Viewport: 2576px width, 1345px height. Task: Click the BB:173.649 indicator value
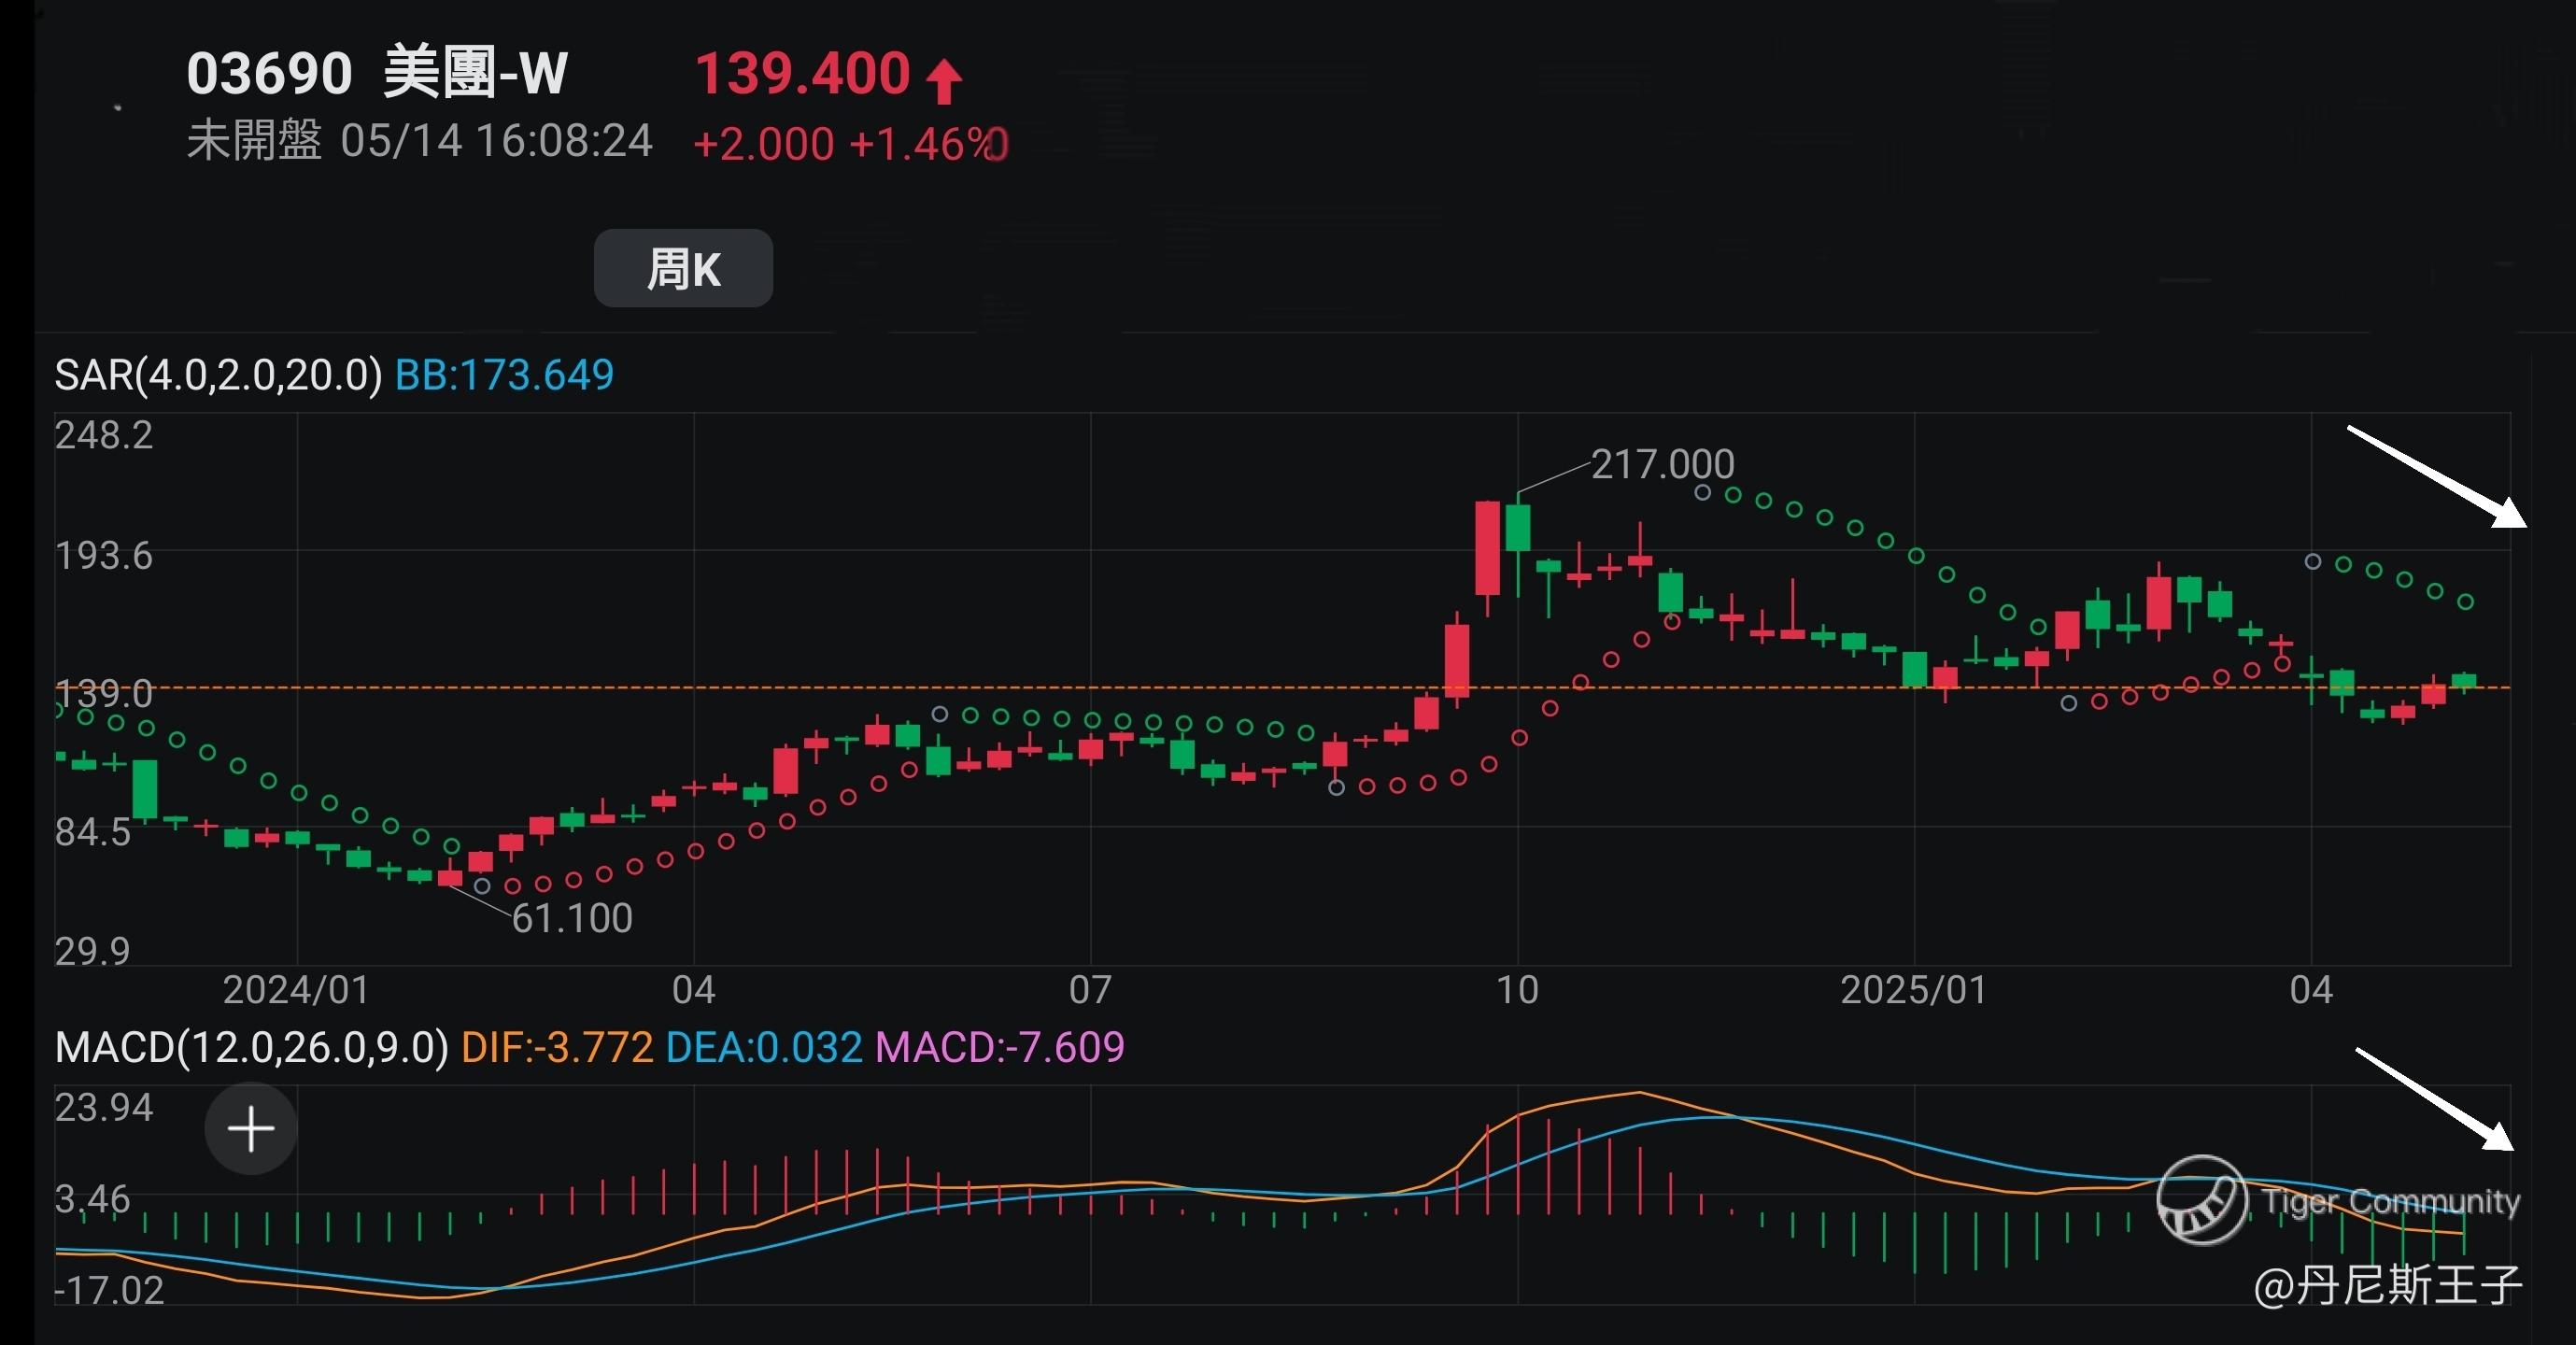[x=504, y=375]
